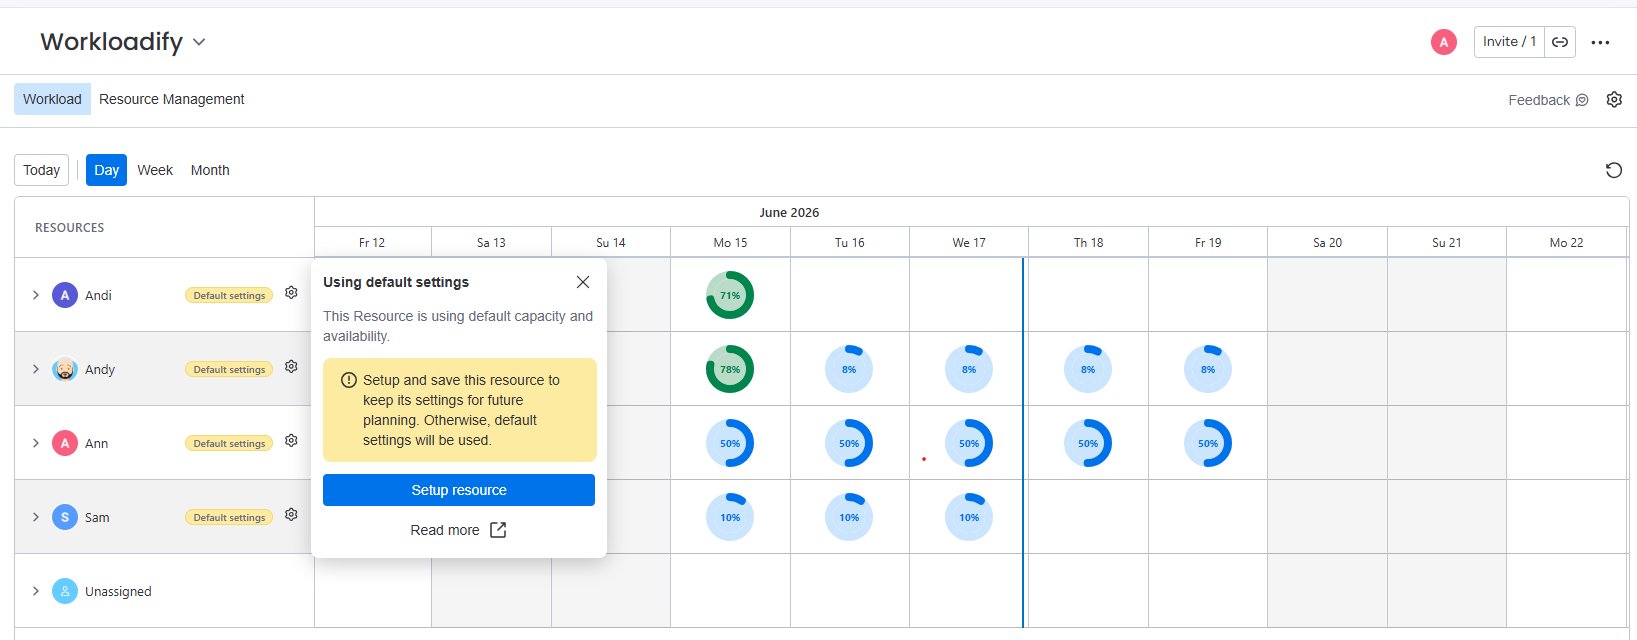
Task: Switch to Resource Management tab
Action: pos(171,99)
